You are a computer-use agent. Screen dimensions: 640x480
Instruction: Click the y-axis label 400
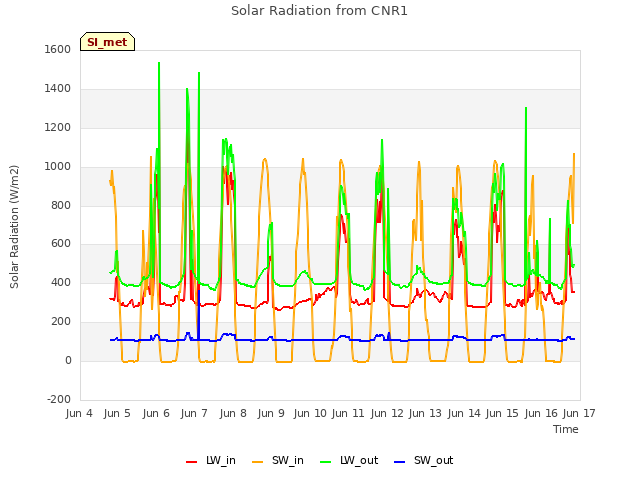click(x=61, y=282)
